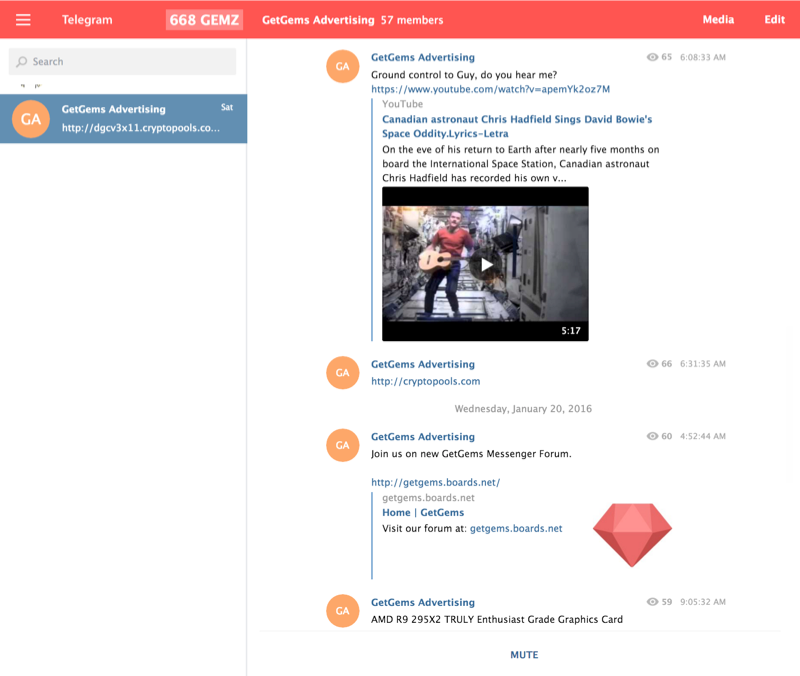Image resolution: width=800 pixels, height=676 pixels.
Task: Click GA avatar of the 9:05:32 AM message
Action: (342, 611)
